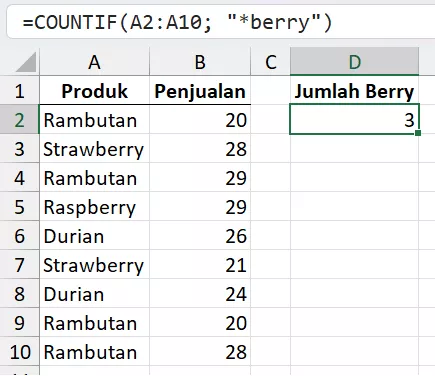Click the Penjualan header cell
This screenshot has width=435, height=376.
(200, 91)
